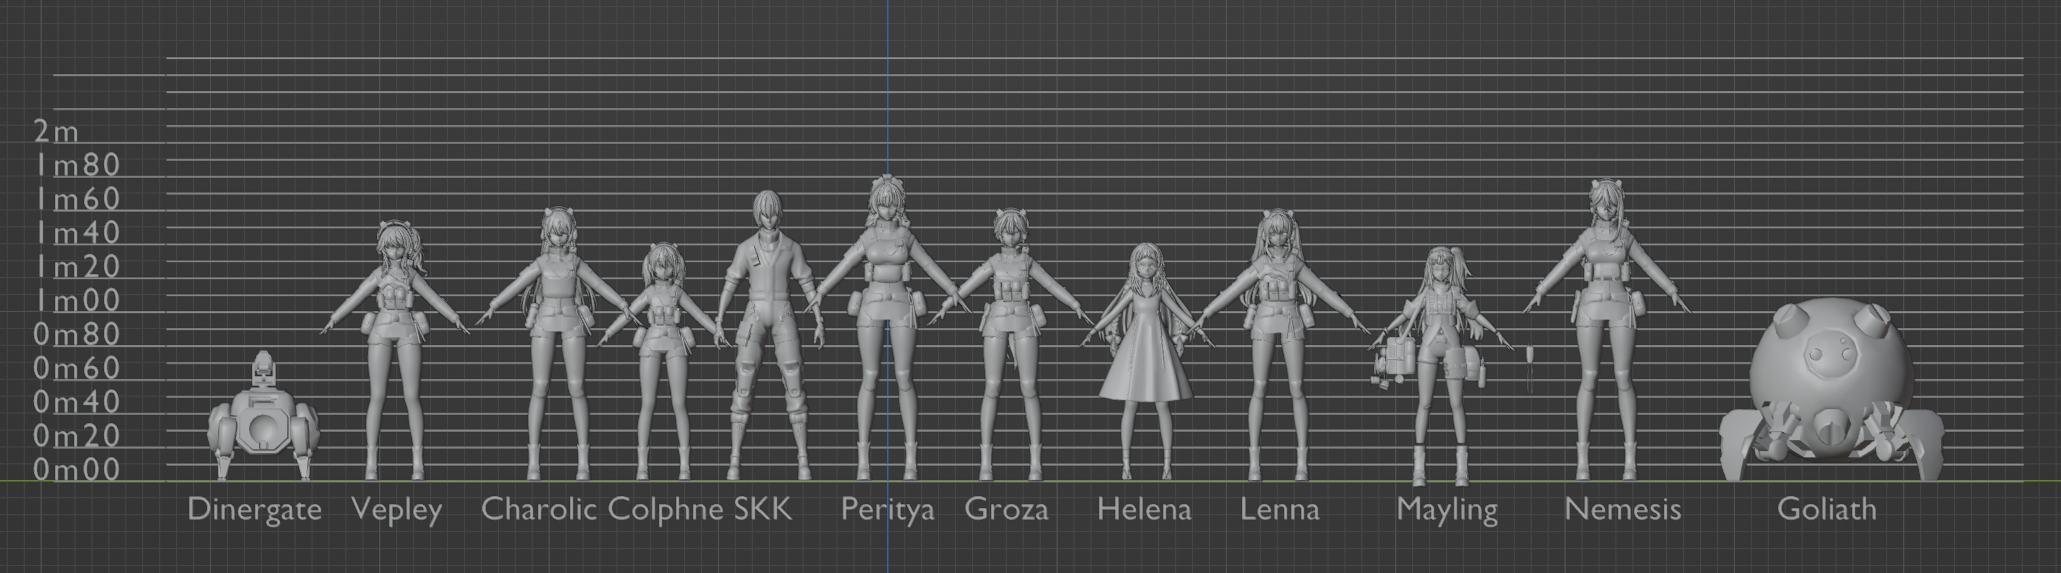Select the Mayling character model
2061x573 pixels.
click(1440, 365)
